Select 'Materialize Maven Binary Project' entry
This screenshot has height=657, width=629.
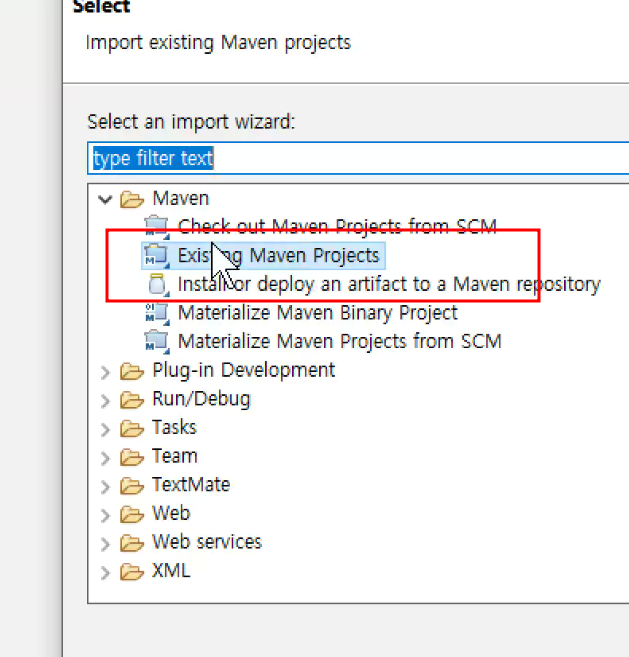pyautogui.click(x=318, y=313)
